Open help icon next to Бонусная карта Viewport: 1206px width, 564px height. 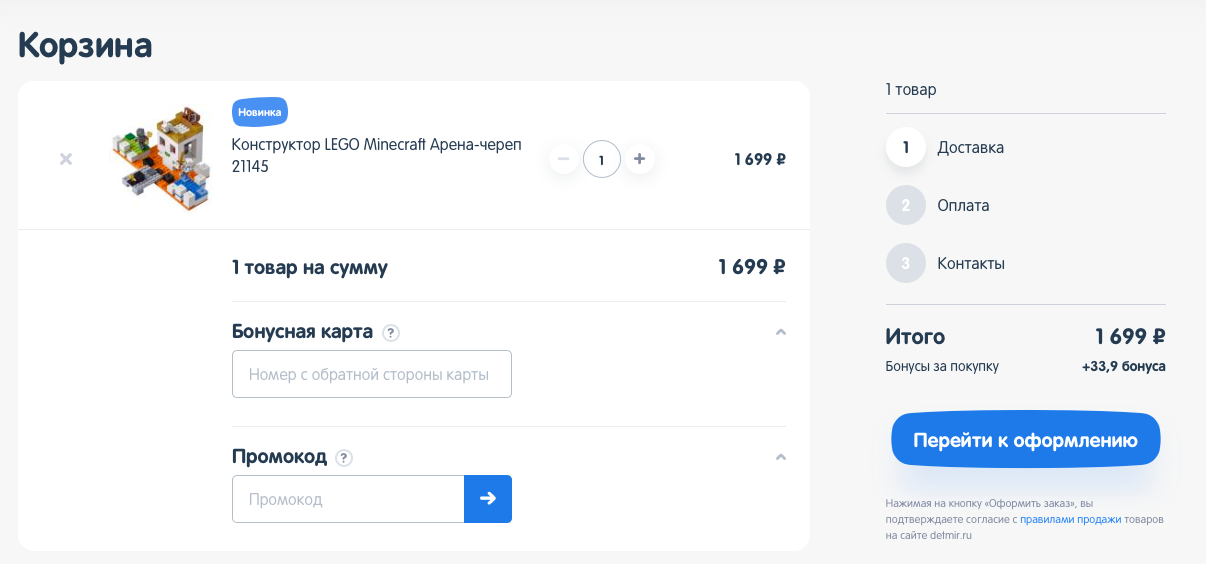coord(391,332)
